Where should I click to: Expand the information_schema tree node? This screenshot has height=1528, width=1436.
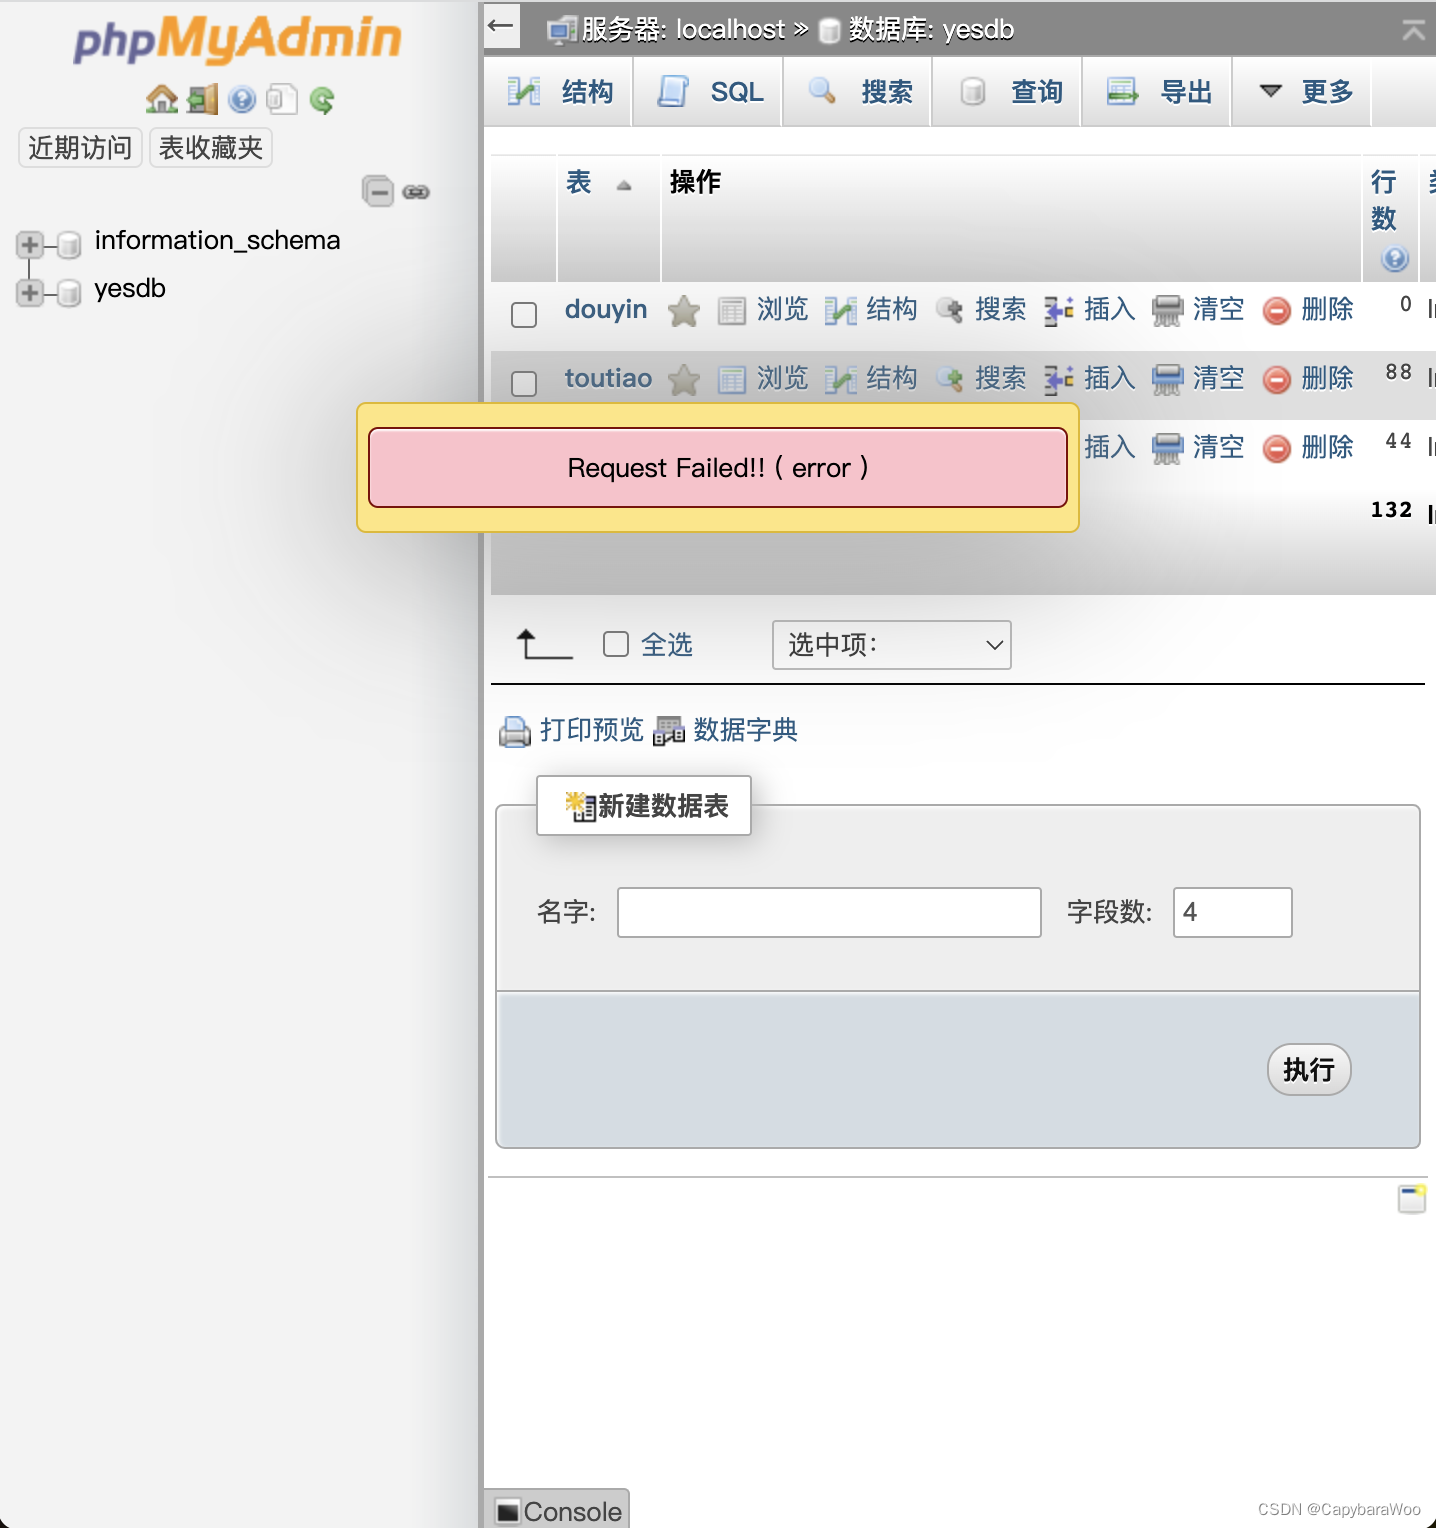28,245
